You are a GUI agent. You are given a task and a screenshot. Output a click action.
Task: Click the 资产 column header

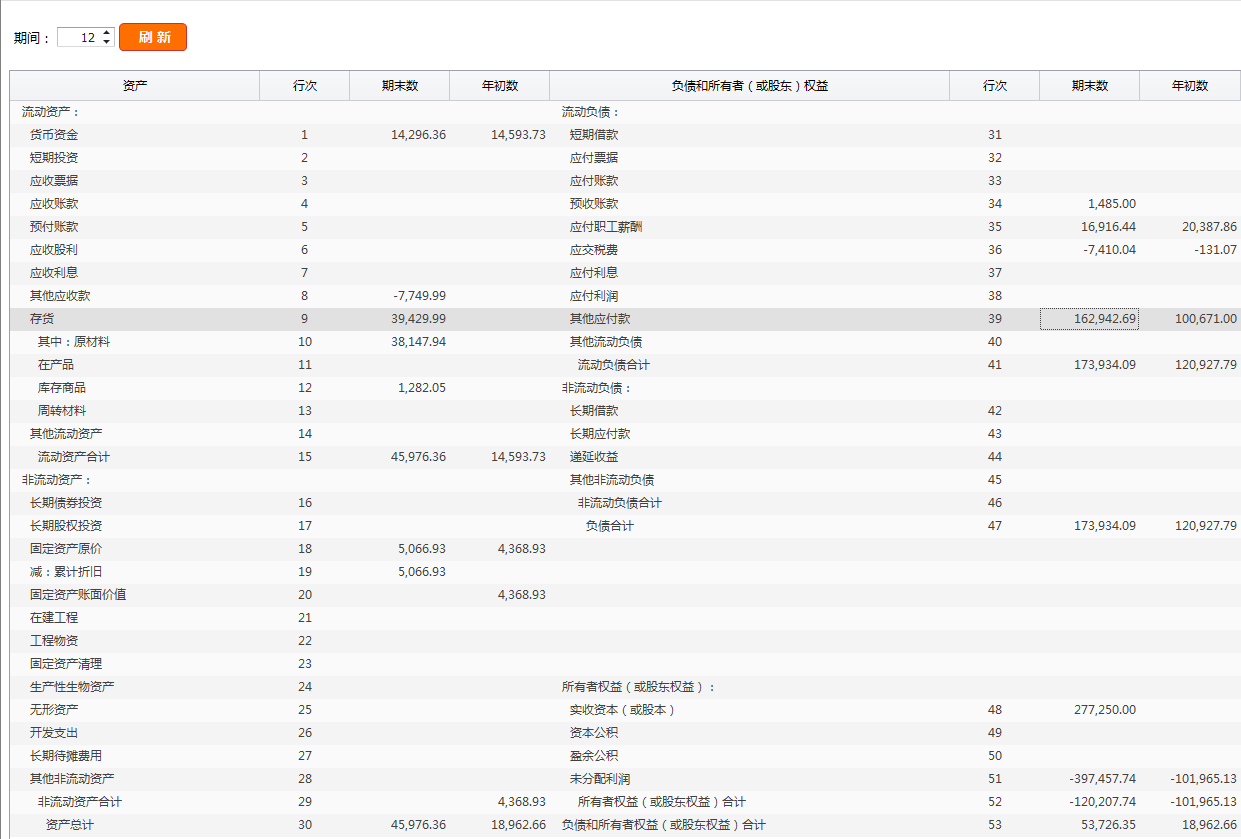click(x=135, y=86)
